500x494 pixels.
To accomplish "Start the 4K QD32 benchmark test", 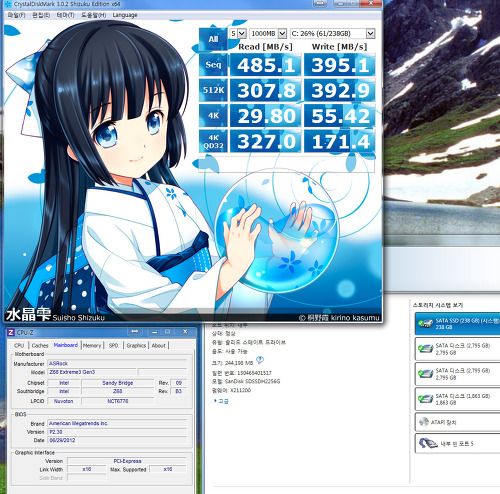I will click(x=213, y=141).
